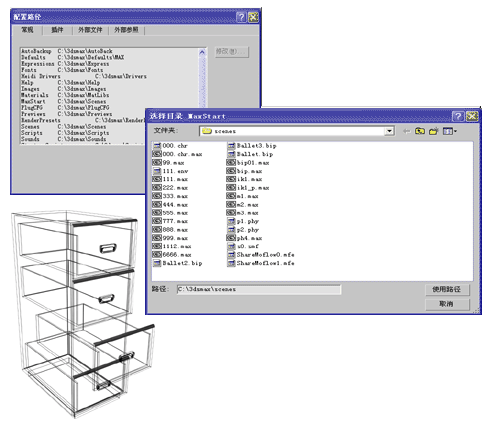Select file name 6666.max
496x432 pixels.
(177, 255)
